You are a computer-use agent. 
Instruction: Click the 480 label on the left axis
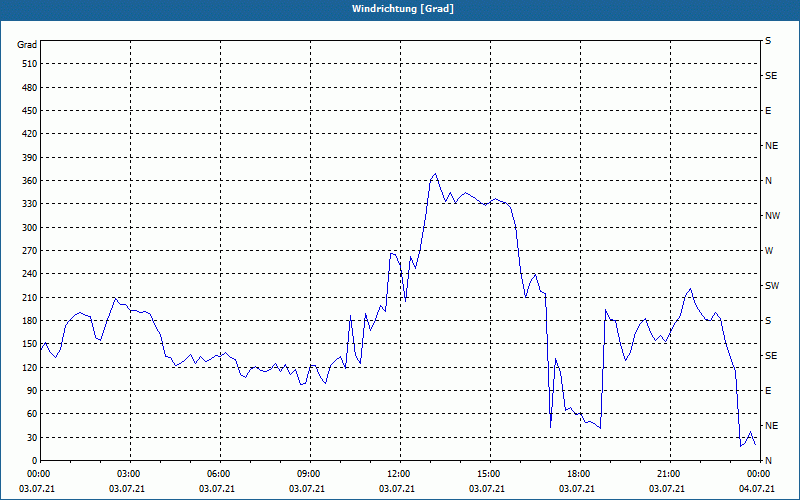pyautogui.click(x=30, y=87)
